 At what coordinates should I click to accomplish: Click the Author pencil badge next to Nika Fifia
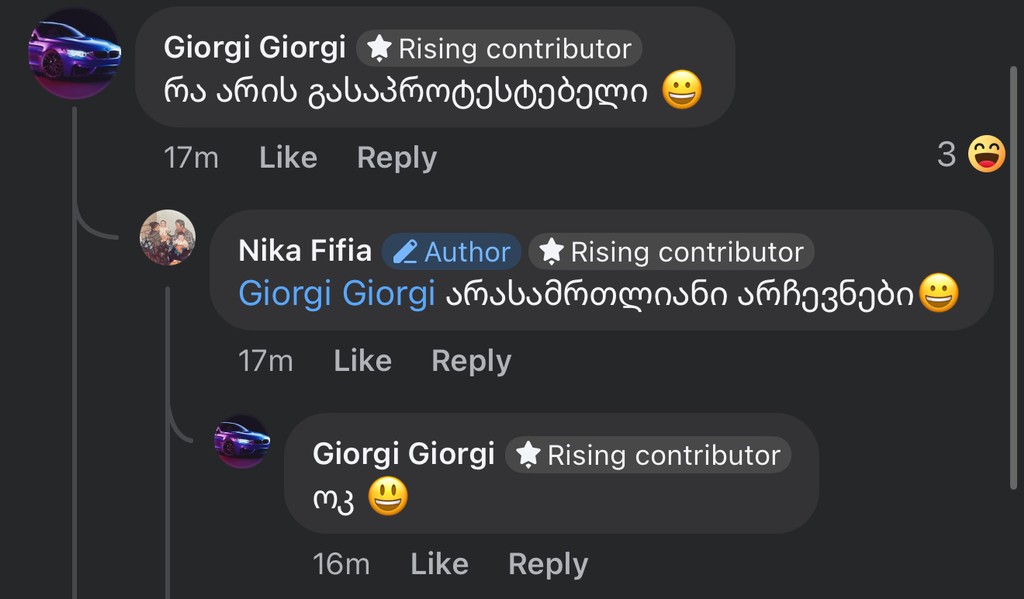[452, 251]
